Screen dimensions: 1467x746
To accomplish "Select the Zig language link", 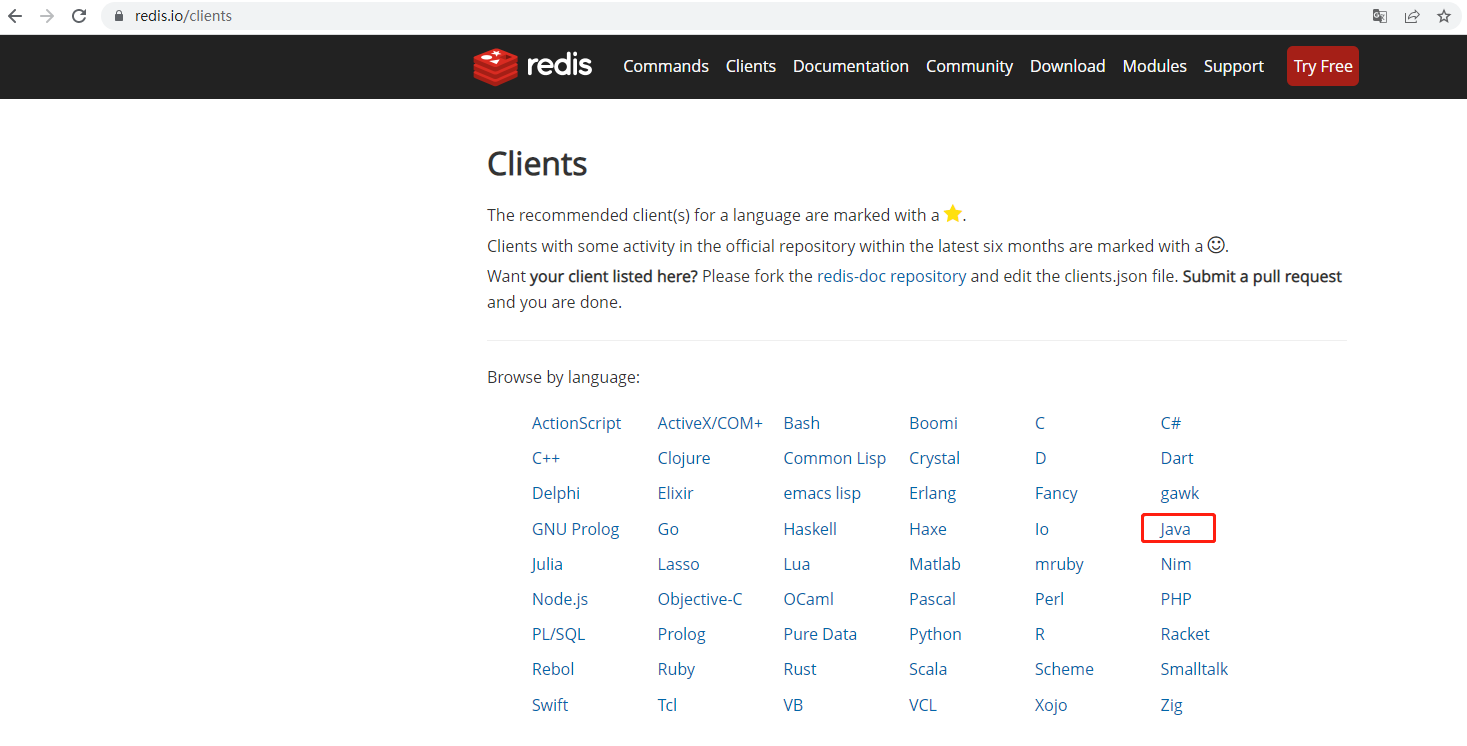I will click(1171, 705).
